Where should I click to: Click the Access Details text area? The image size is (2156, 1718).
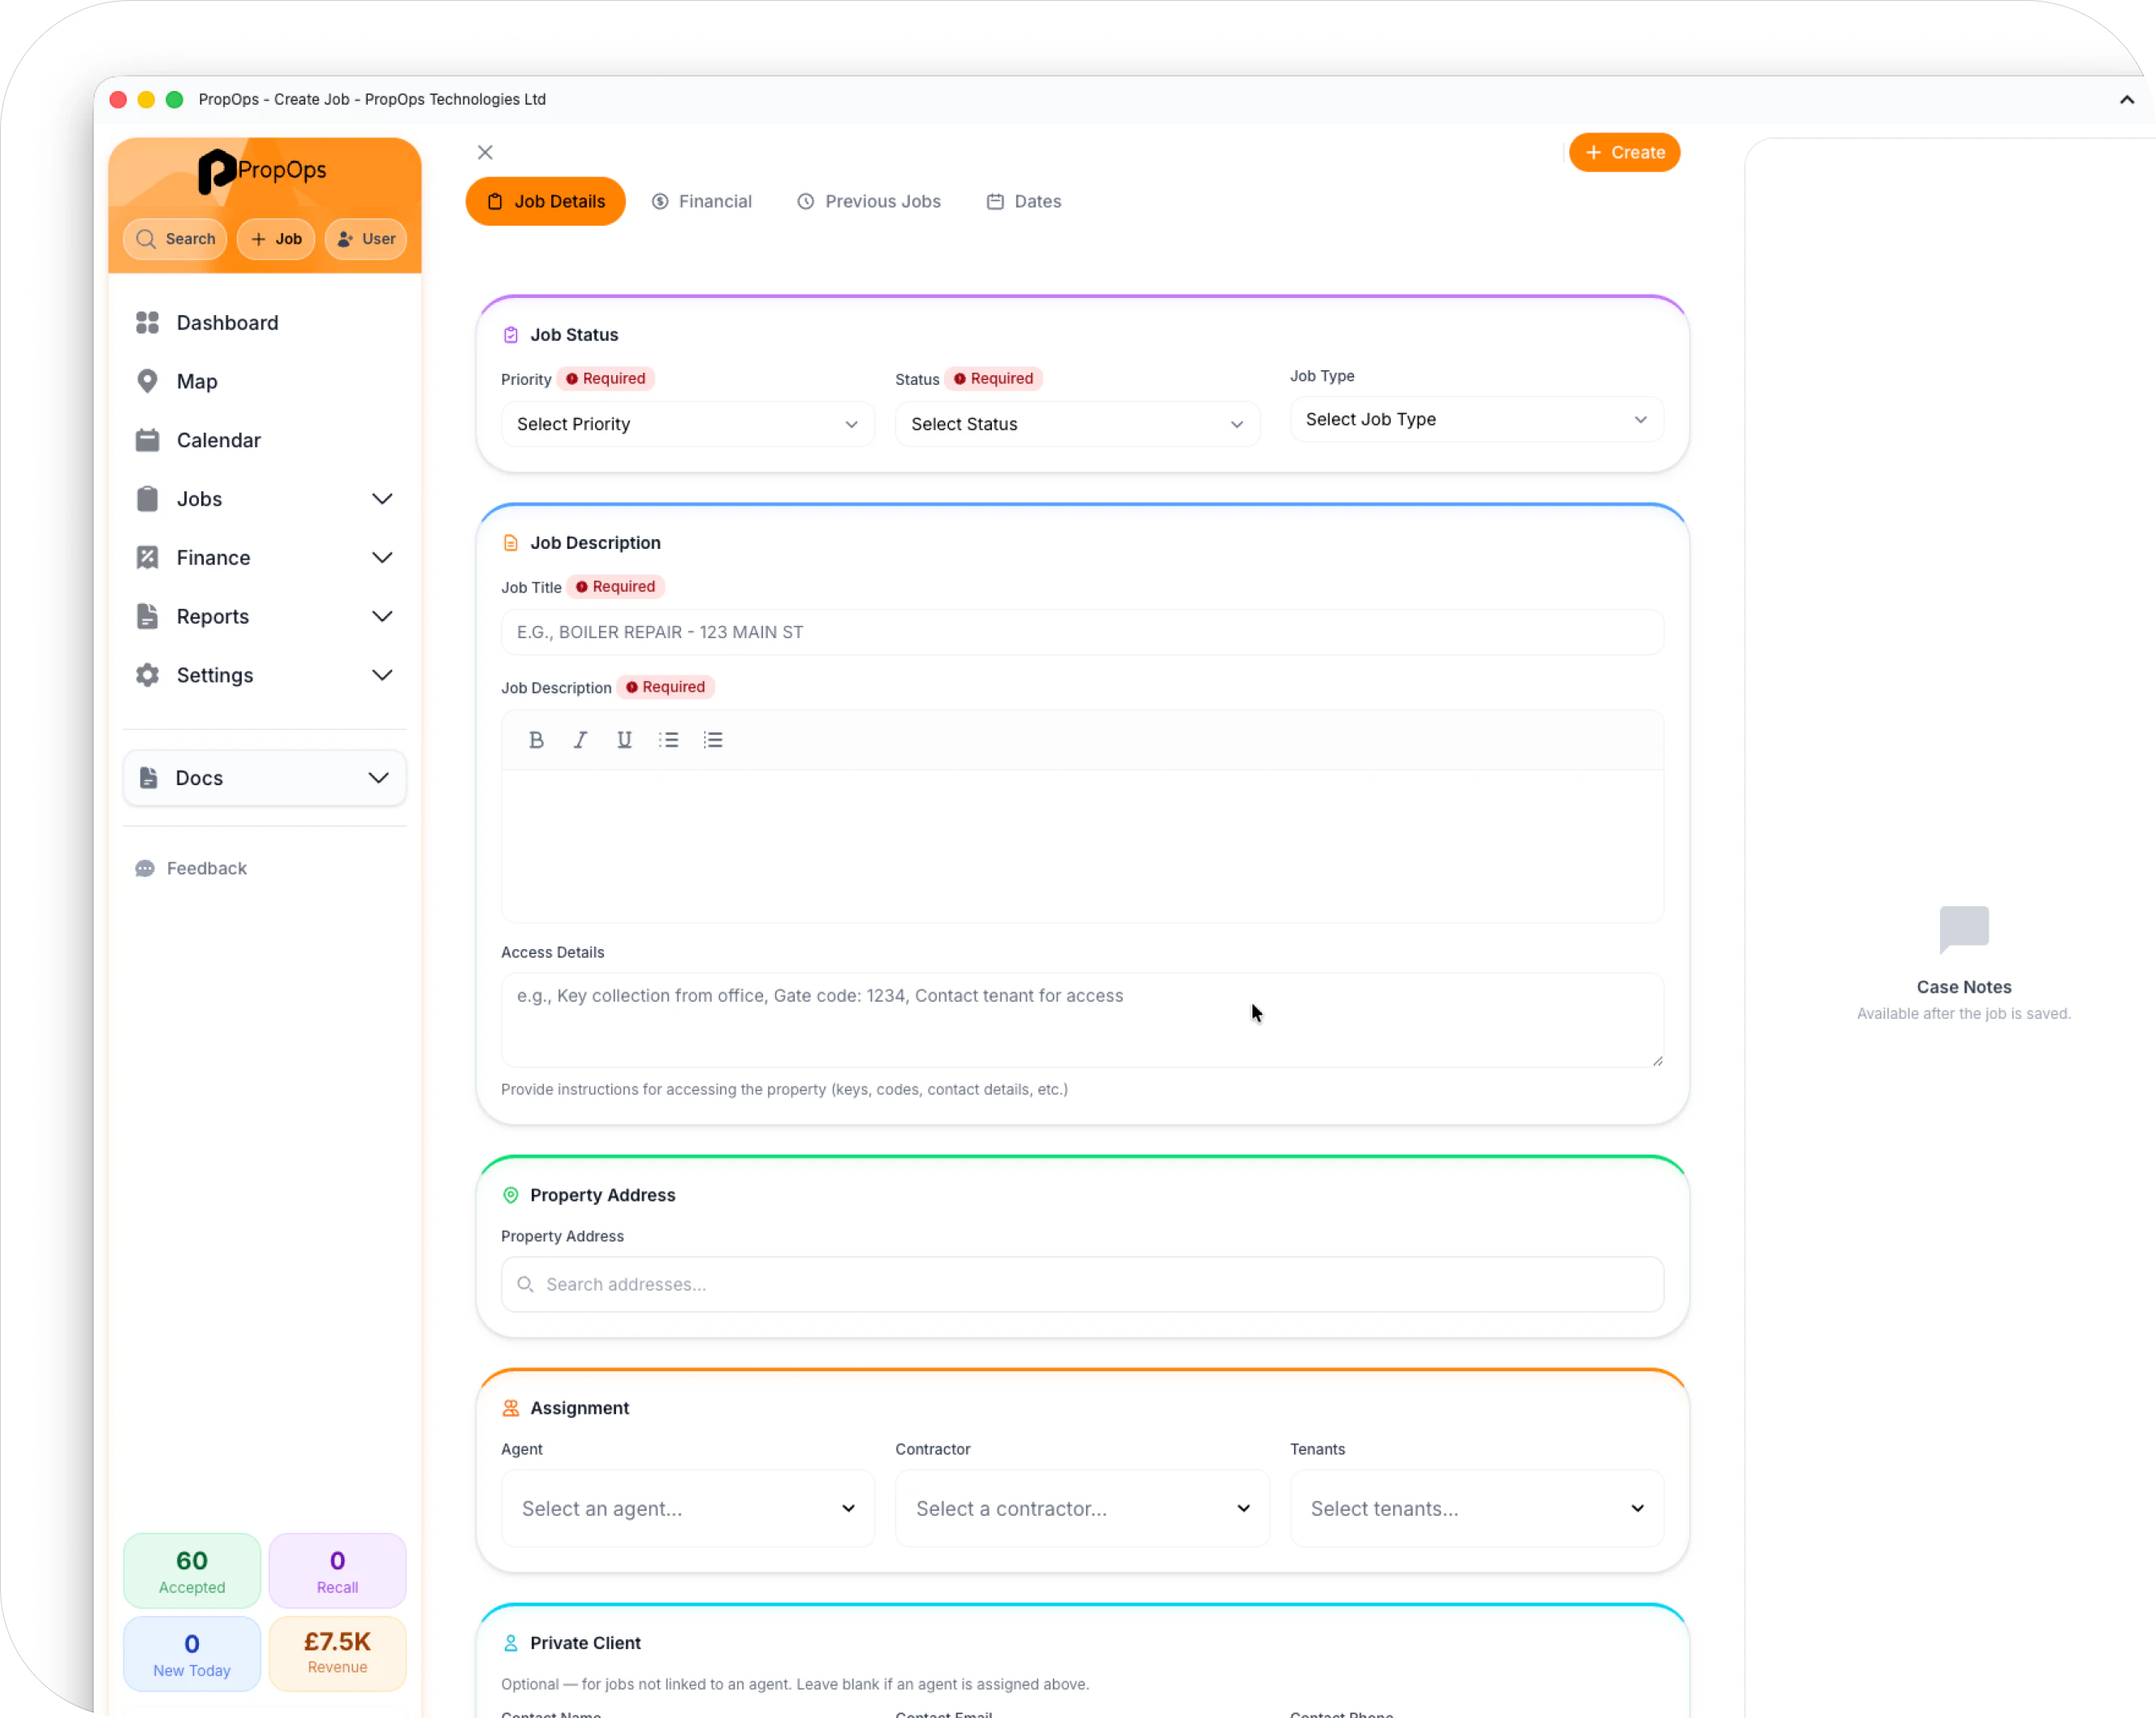(1083, 1021)
